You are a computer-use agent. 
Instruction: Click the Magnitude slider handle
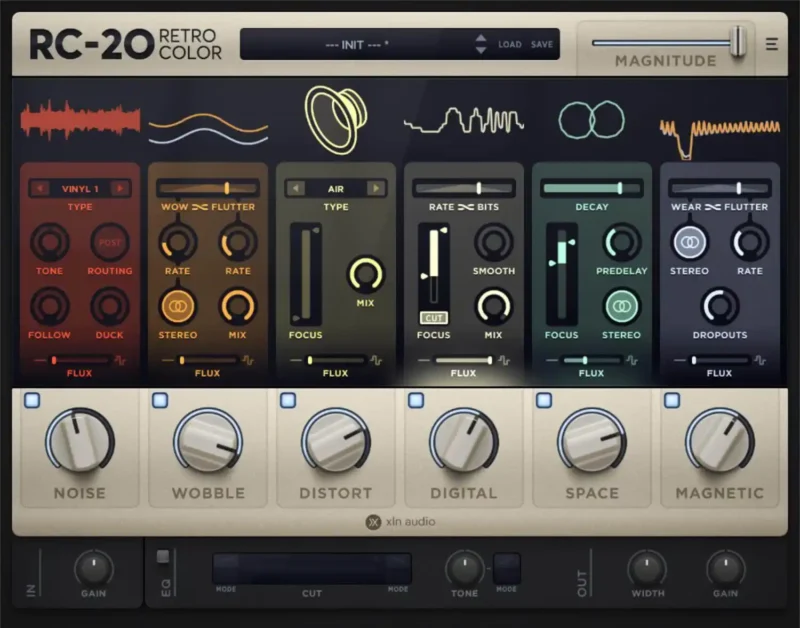pyautogui.click(x=738, y=41)
